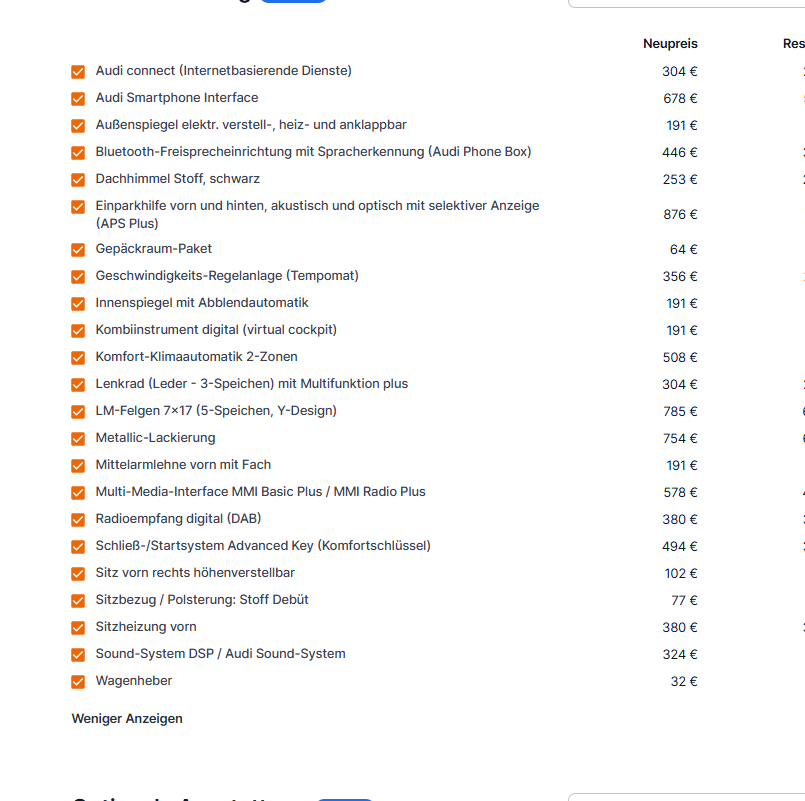Screen dimensions: 805x801
Task: Uncheck Komfort-Klimaautomatik 2-Zonen checkbox
Action: point(78,358)
